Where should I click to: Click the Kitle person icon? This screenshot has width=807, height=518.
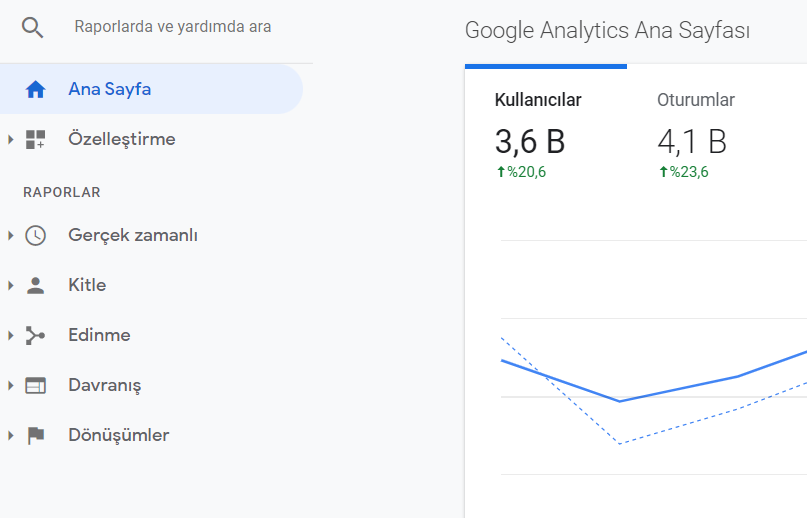click(36, 285)
